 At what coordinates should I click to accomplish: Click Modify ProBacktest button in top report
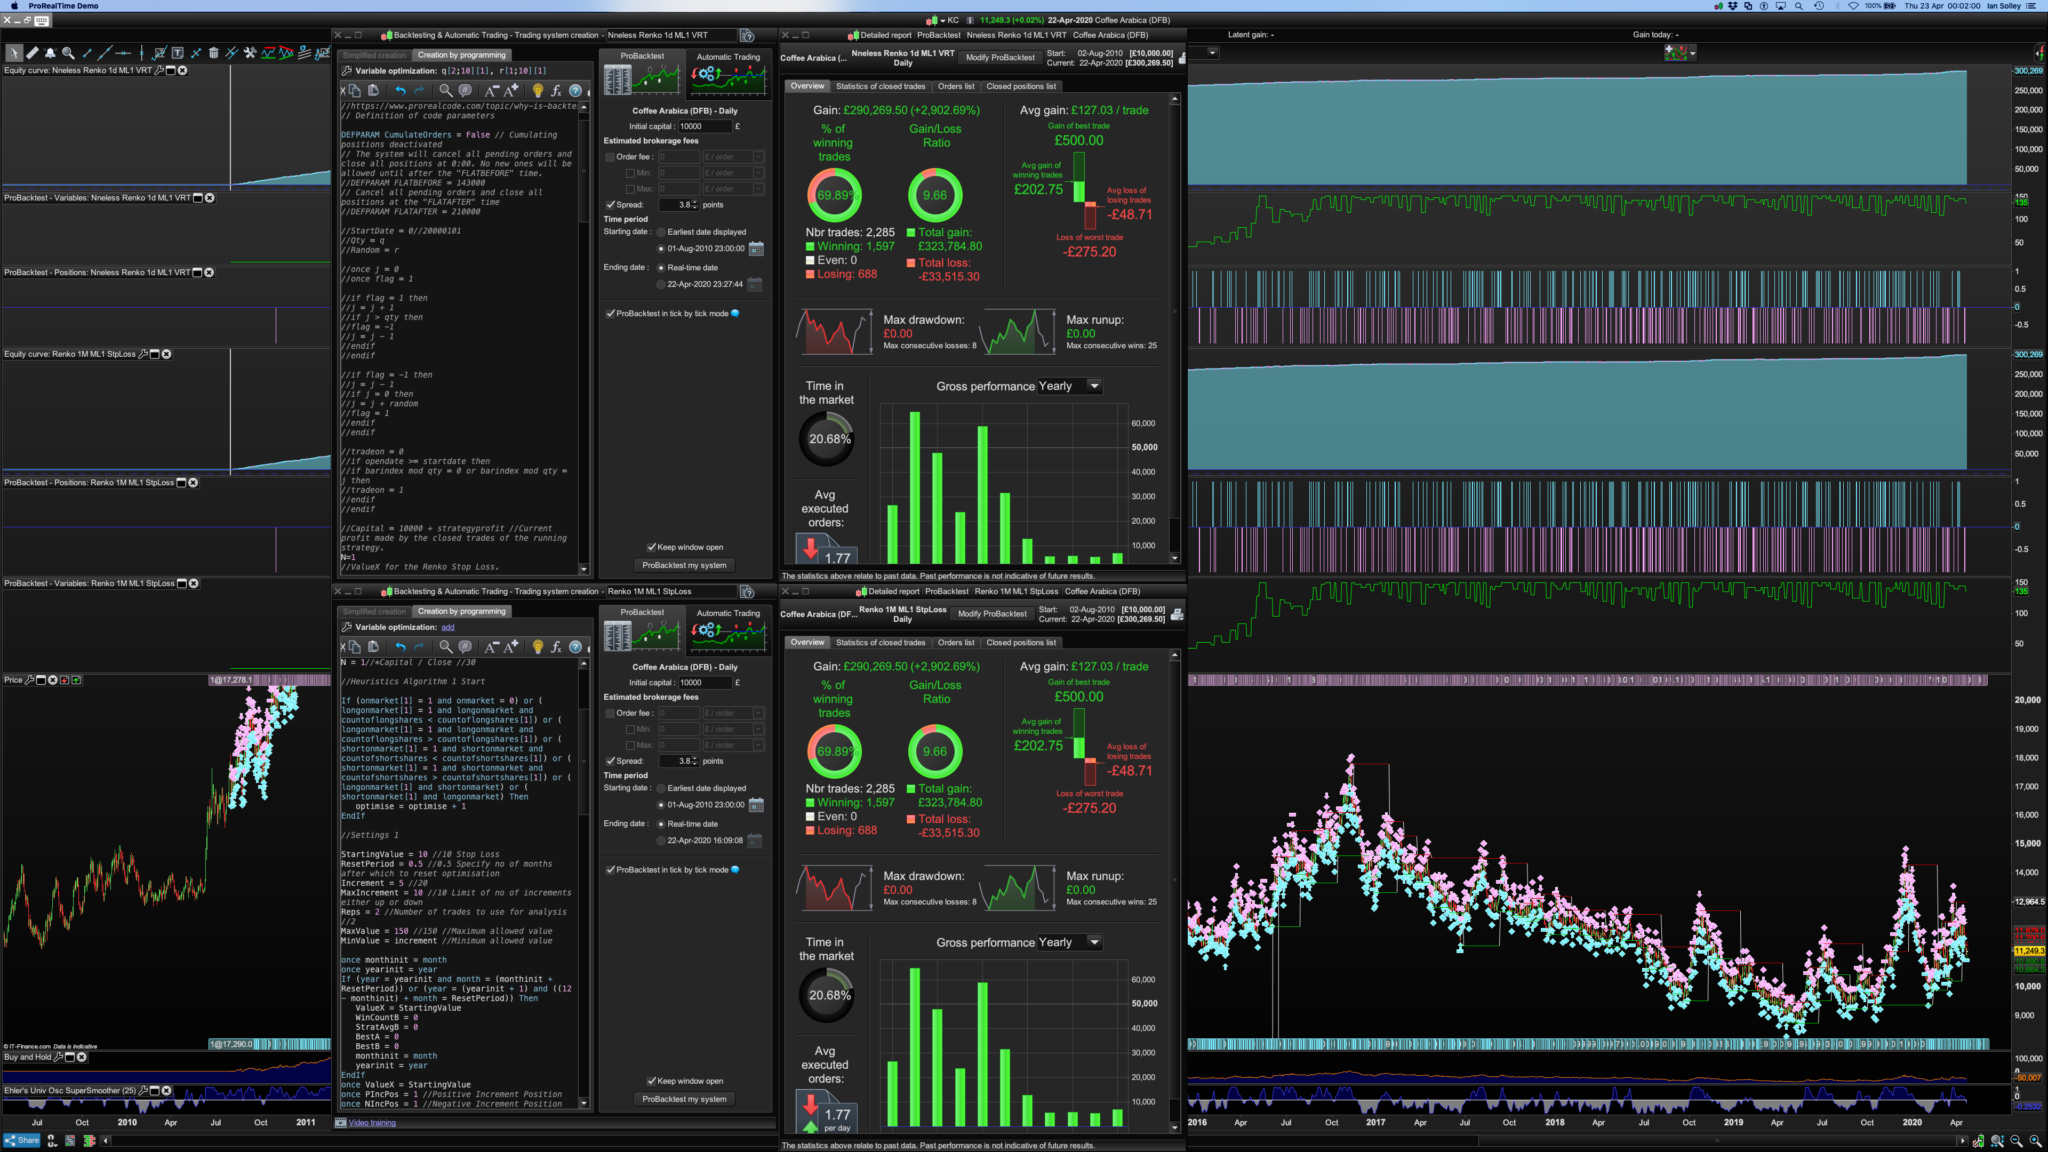[1000, 58]
